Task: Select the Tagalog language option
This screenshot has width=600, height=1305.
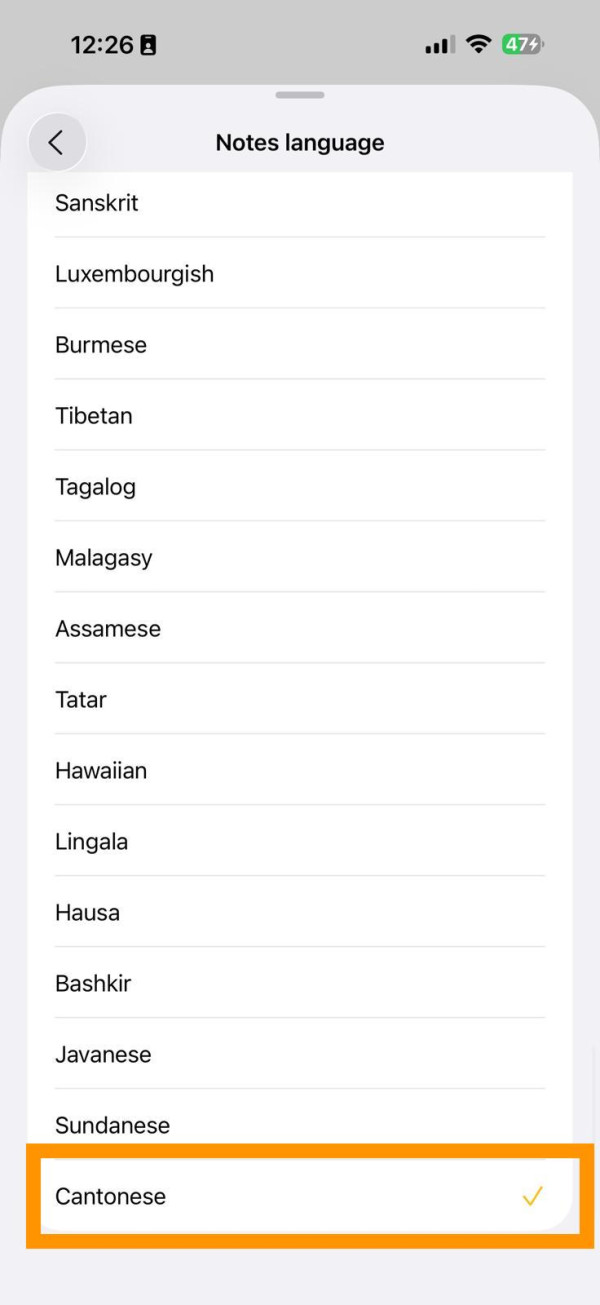Action: tap(300, 487)
